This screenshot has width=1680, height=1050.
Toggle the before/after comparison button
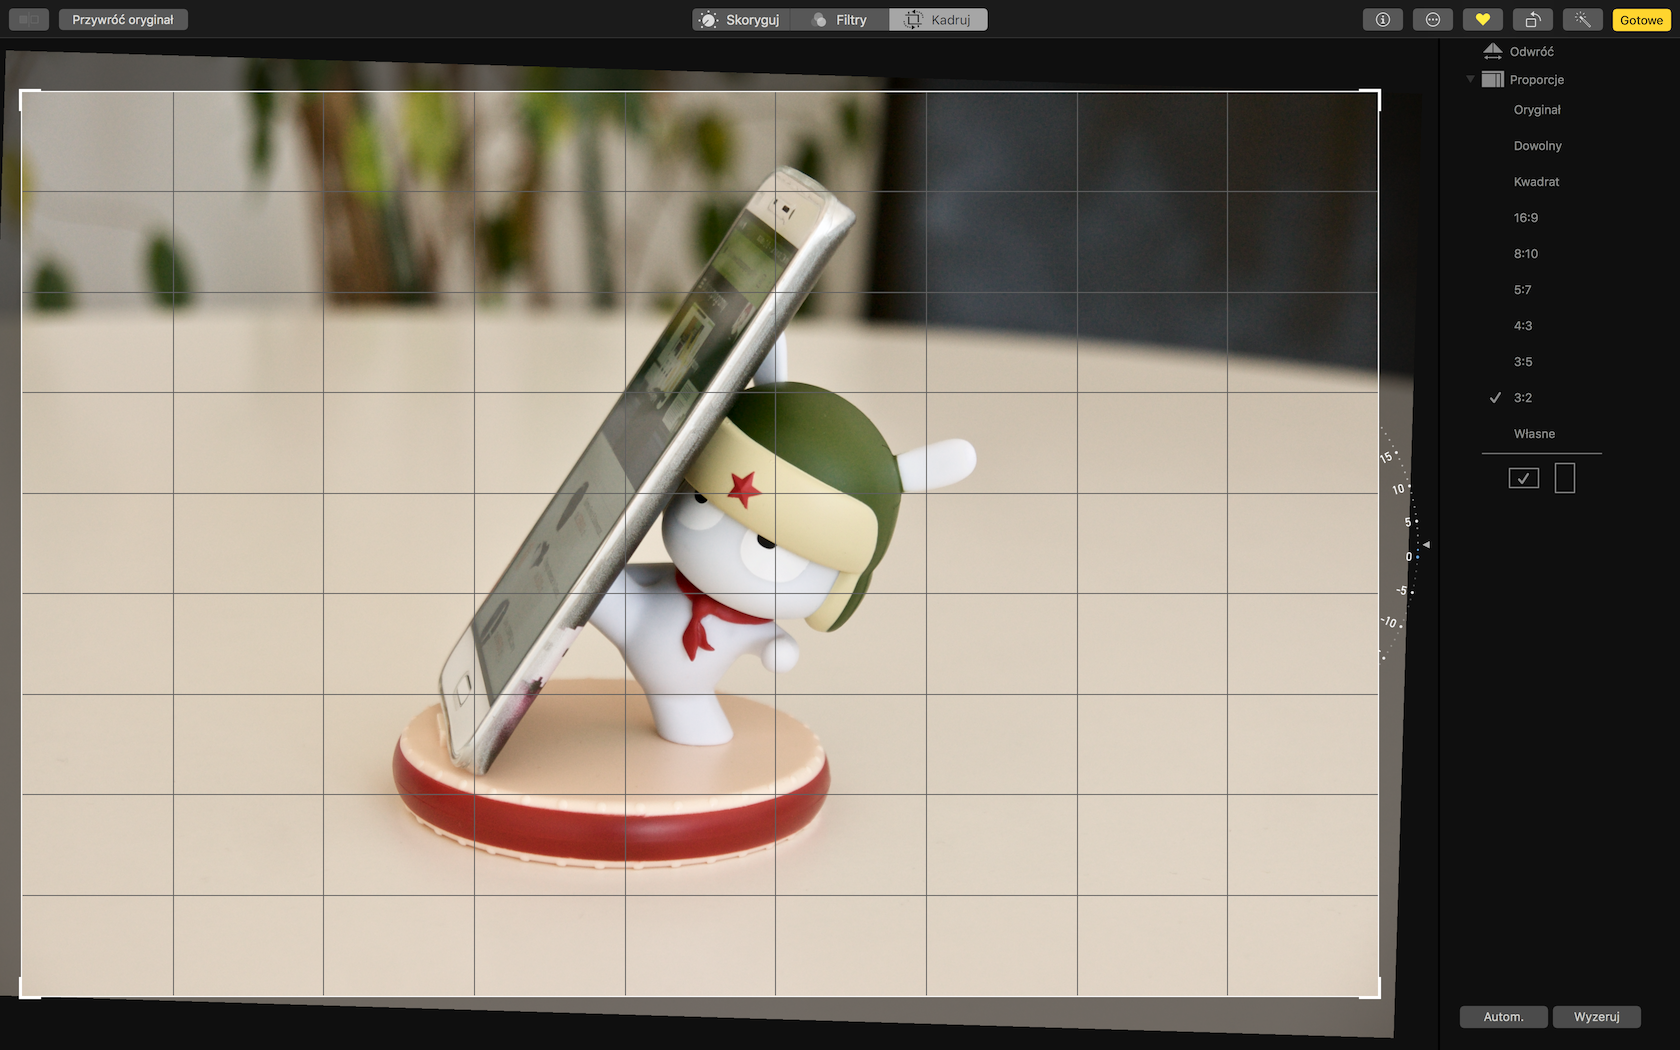[x=29, y=20]
